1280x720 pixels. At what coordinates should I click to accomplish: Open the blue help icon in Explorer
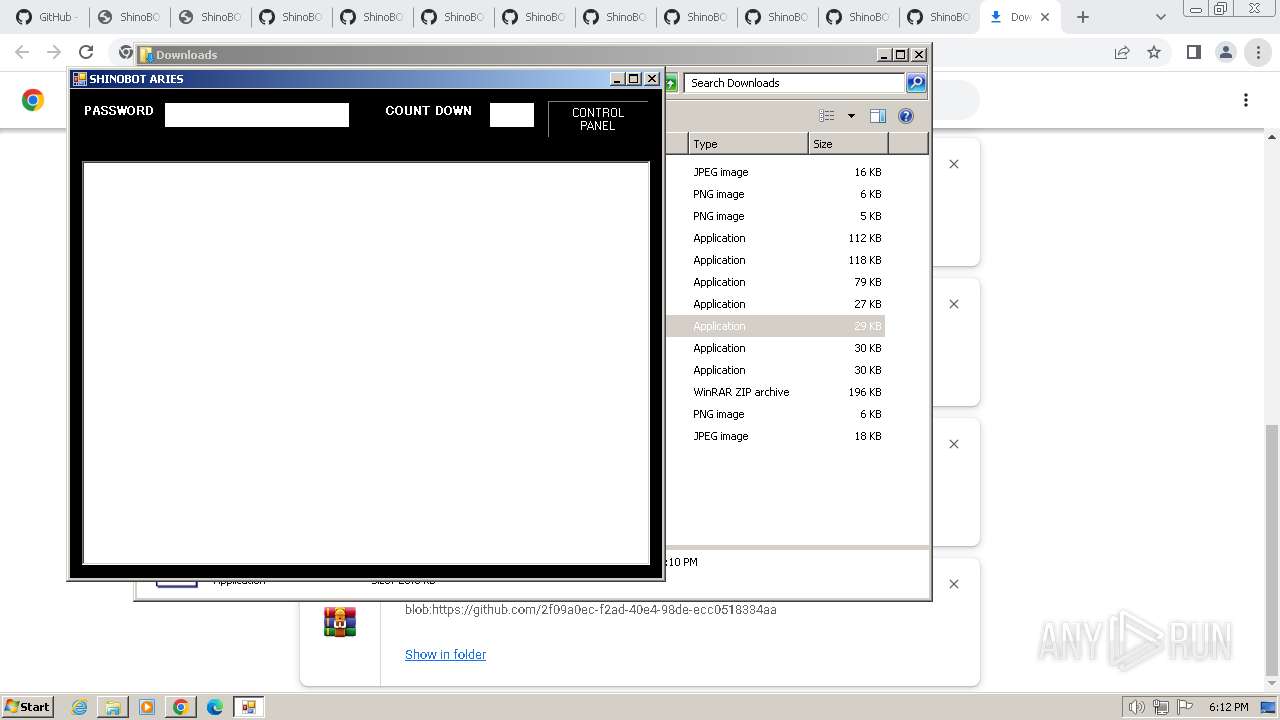tap(906, 116)
